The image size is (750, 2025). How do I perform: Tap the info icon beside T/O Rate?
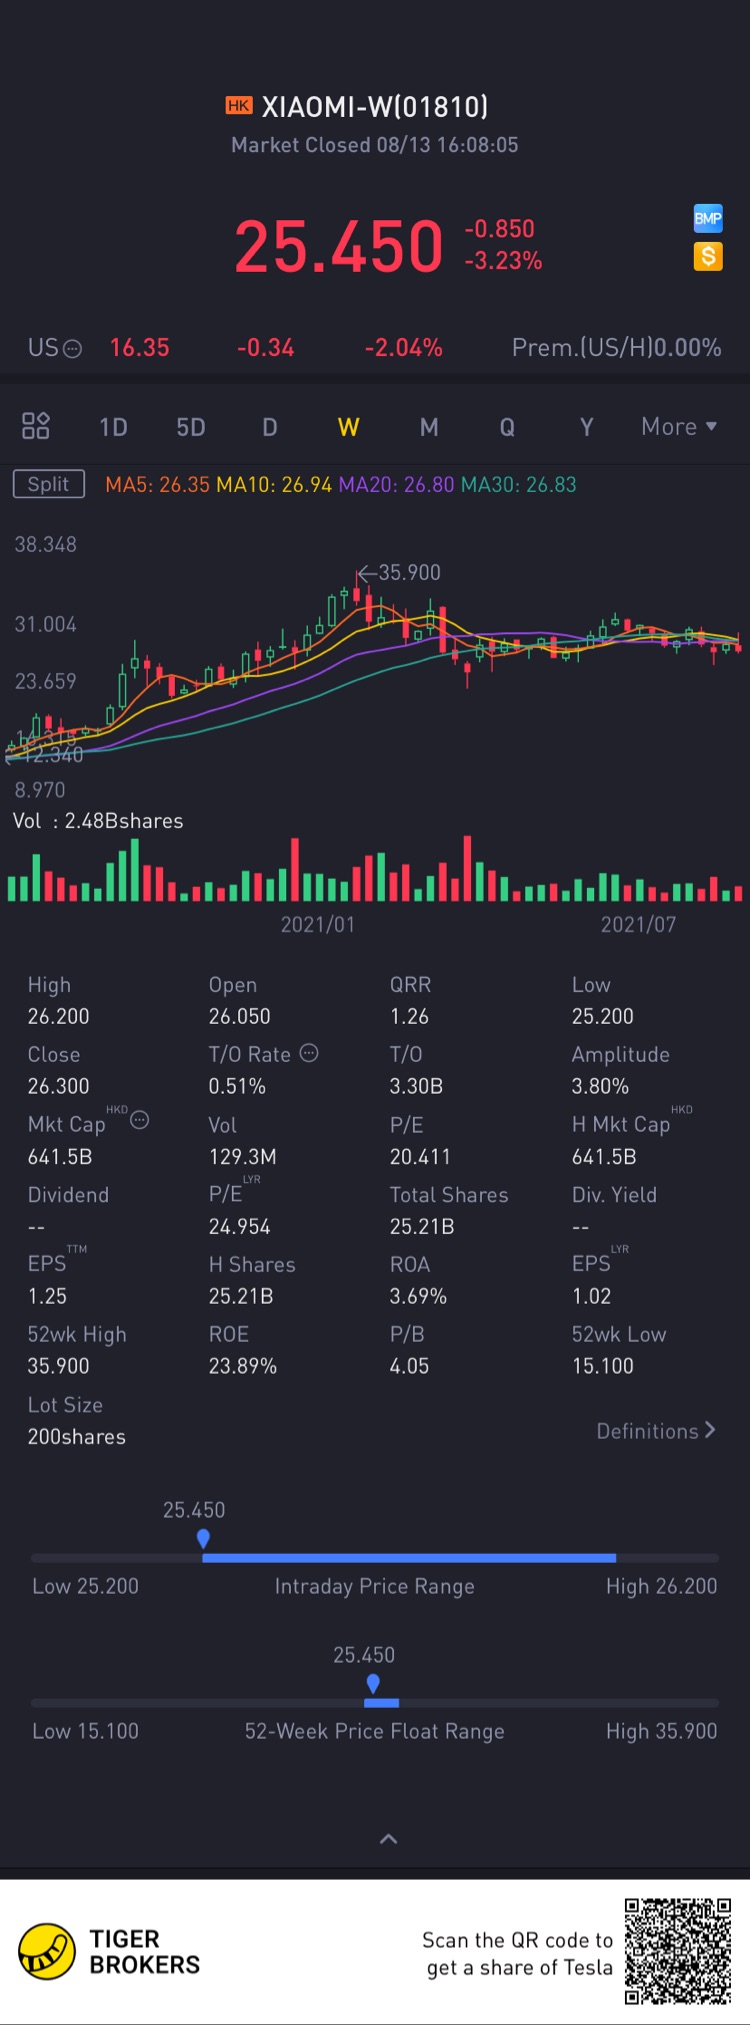tap(309, 1053)
